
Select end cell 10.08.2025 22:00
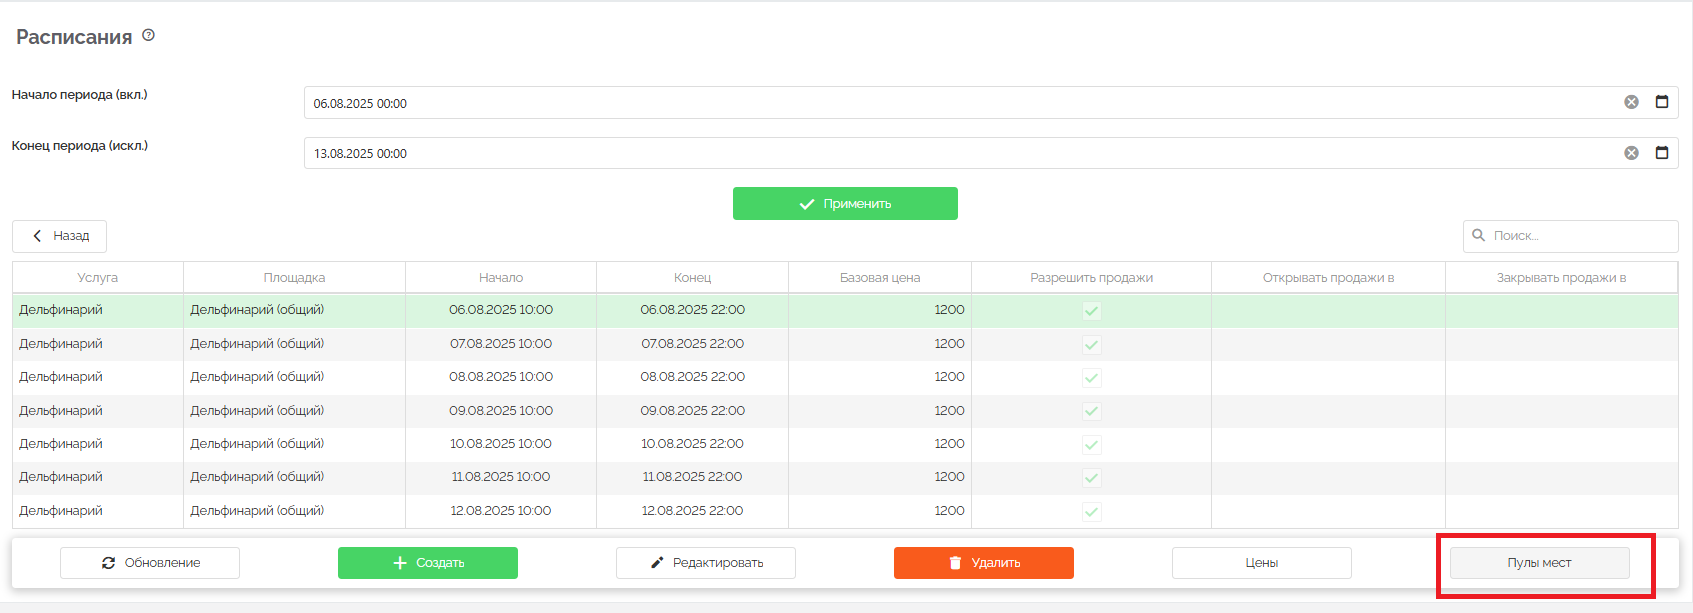point(692,444)
